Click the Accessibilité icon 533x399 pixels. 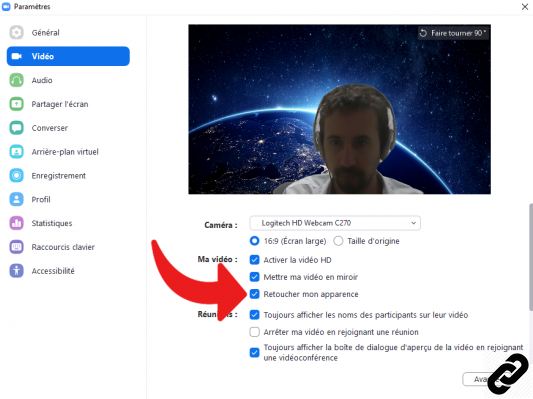tap(16, 271)
